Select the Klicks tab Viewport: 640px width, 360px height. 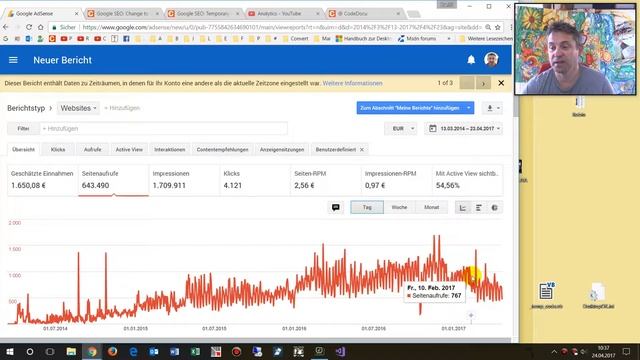pyautogui.click(x=58, y=149)
